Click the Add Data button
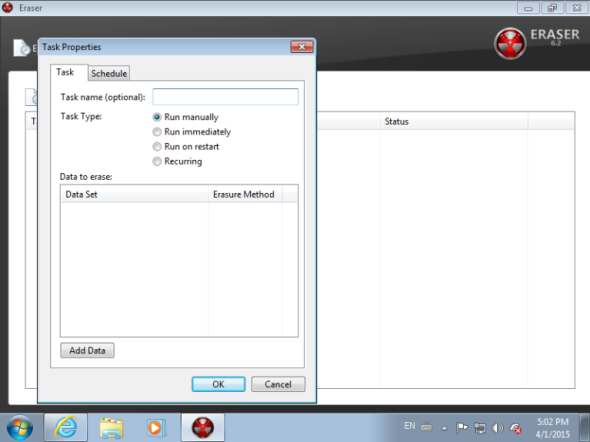590x442 pixels. click(x=87, y=351)
